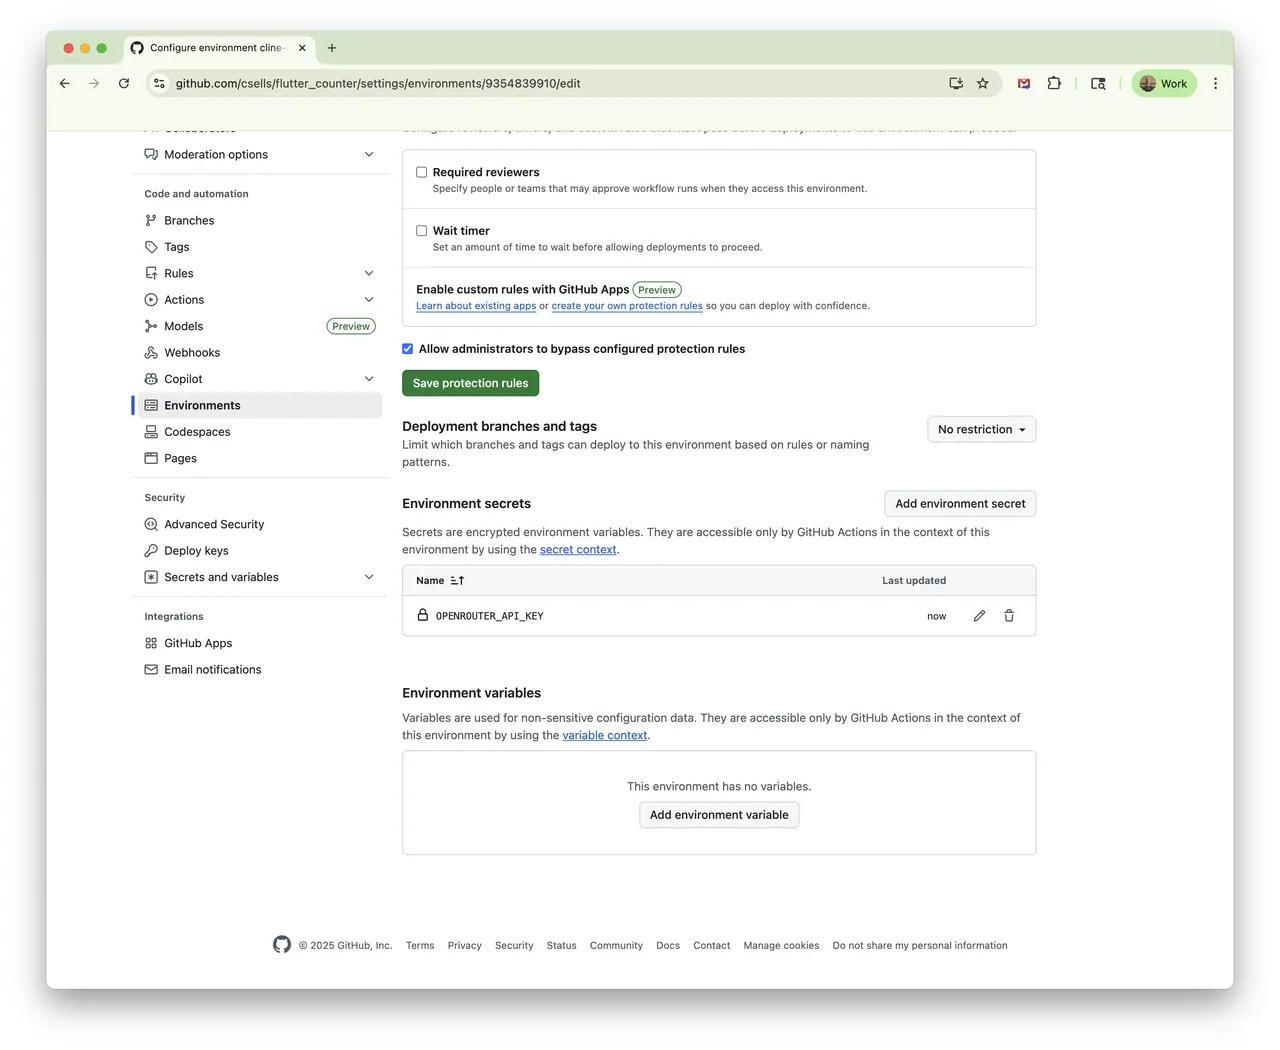
Task: Open Chrome three-dot menu
Action: [1216, 84]
